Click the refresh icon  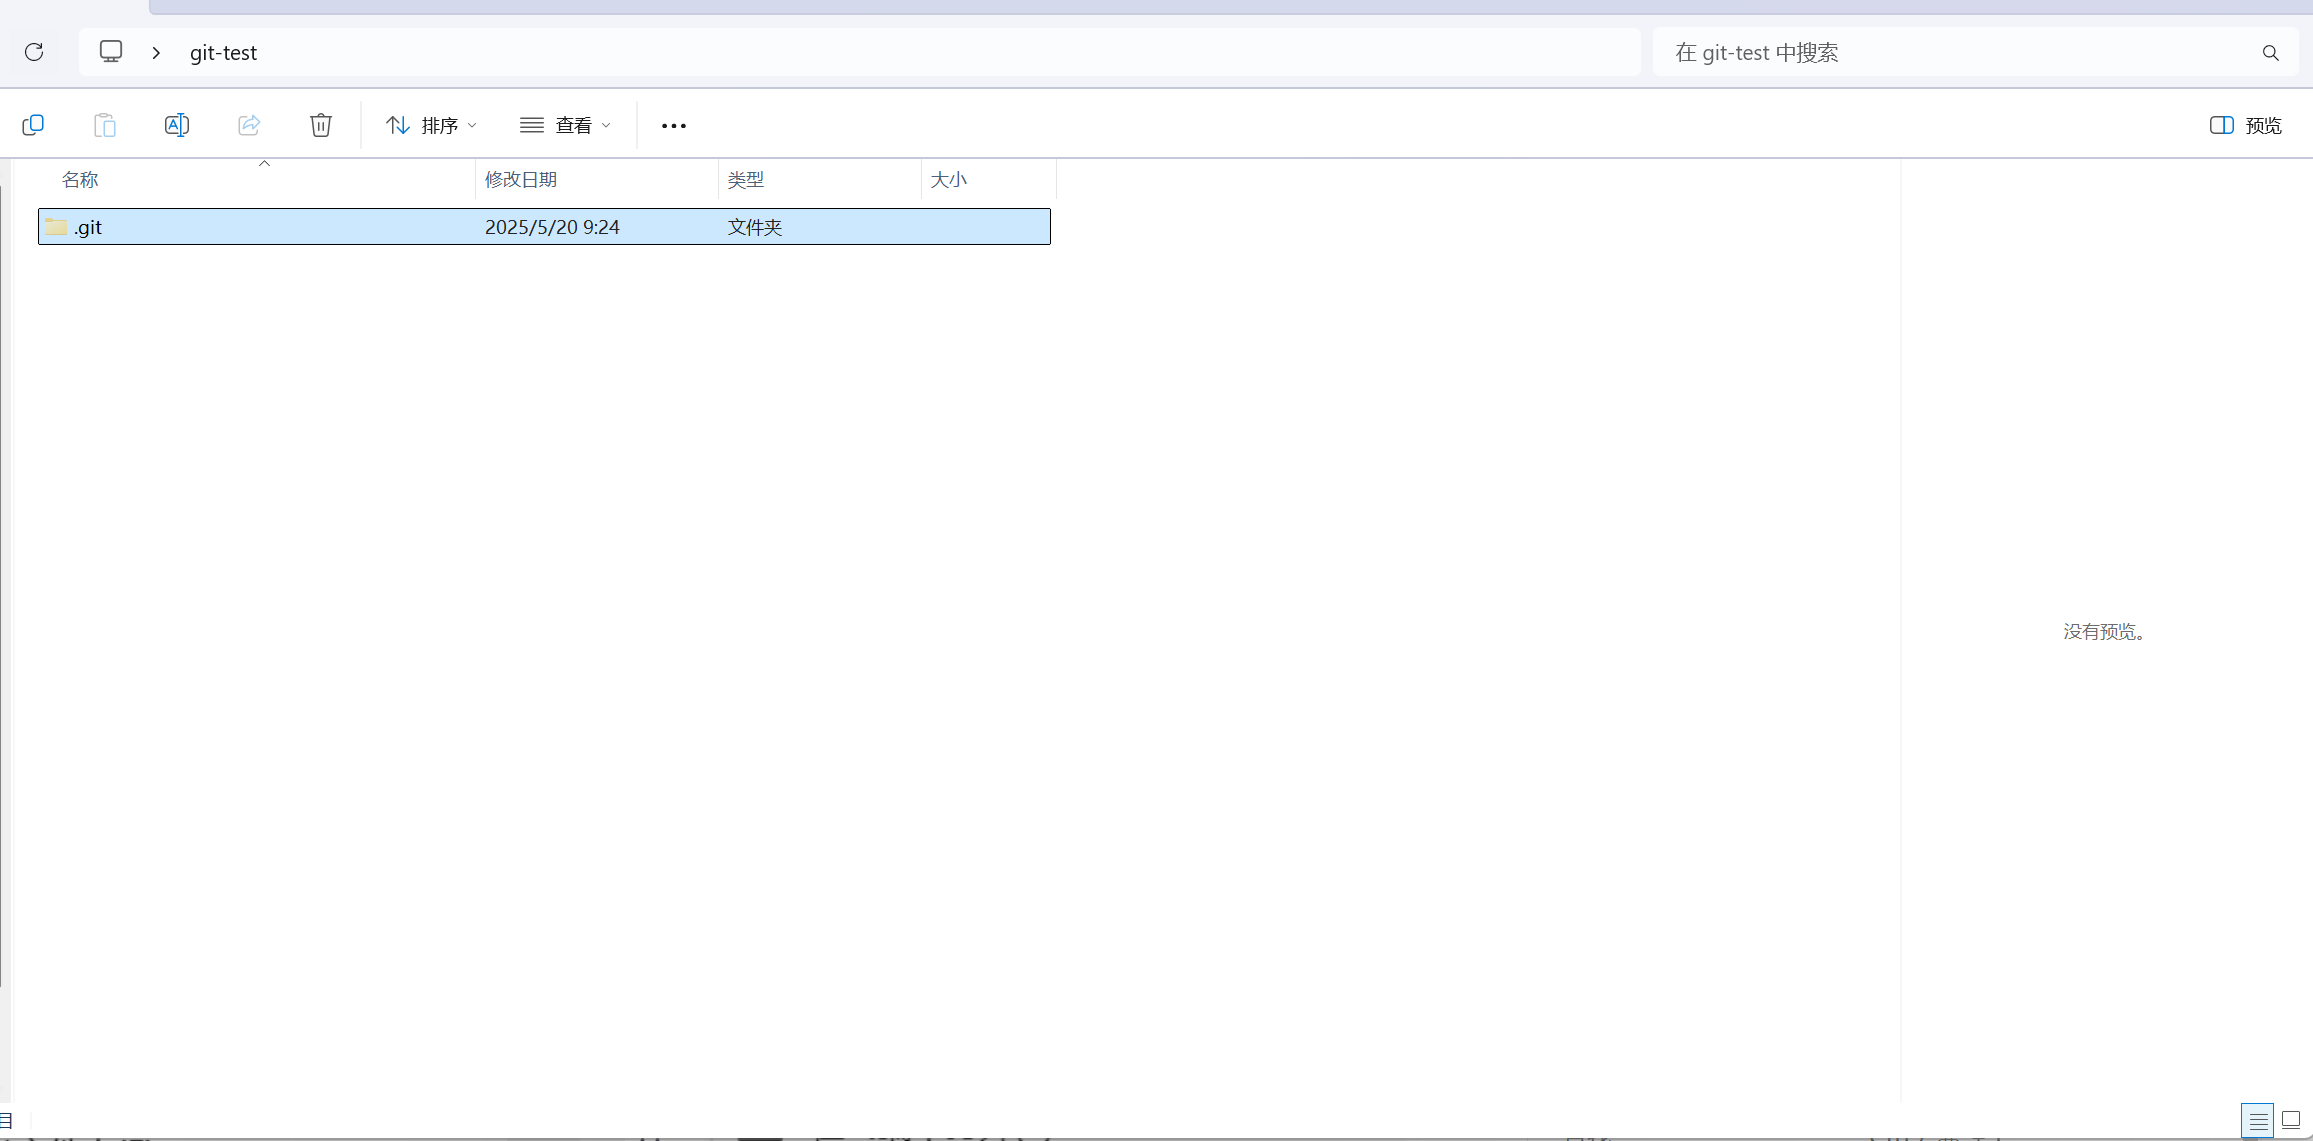pyautogui.click(x=34, y=52)
